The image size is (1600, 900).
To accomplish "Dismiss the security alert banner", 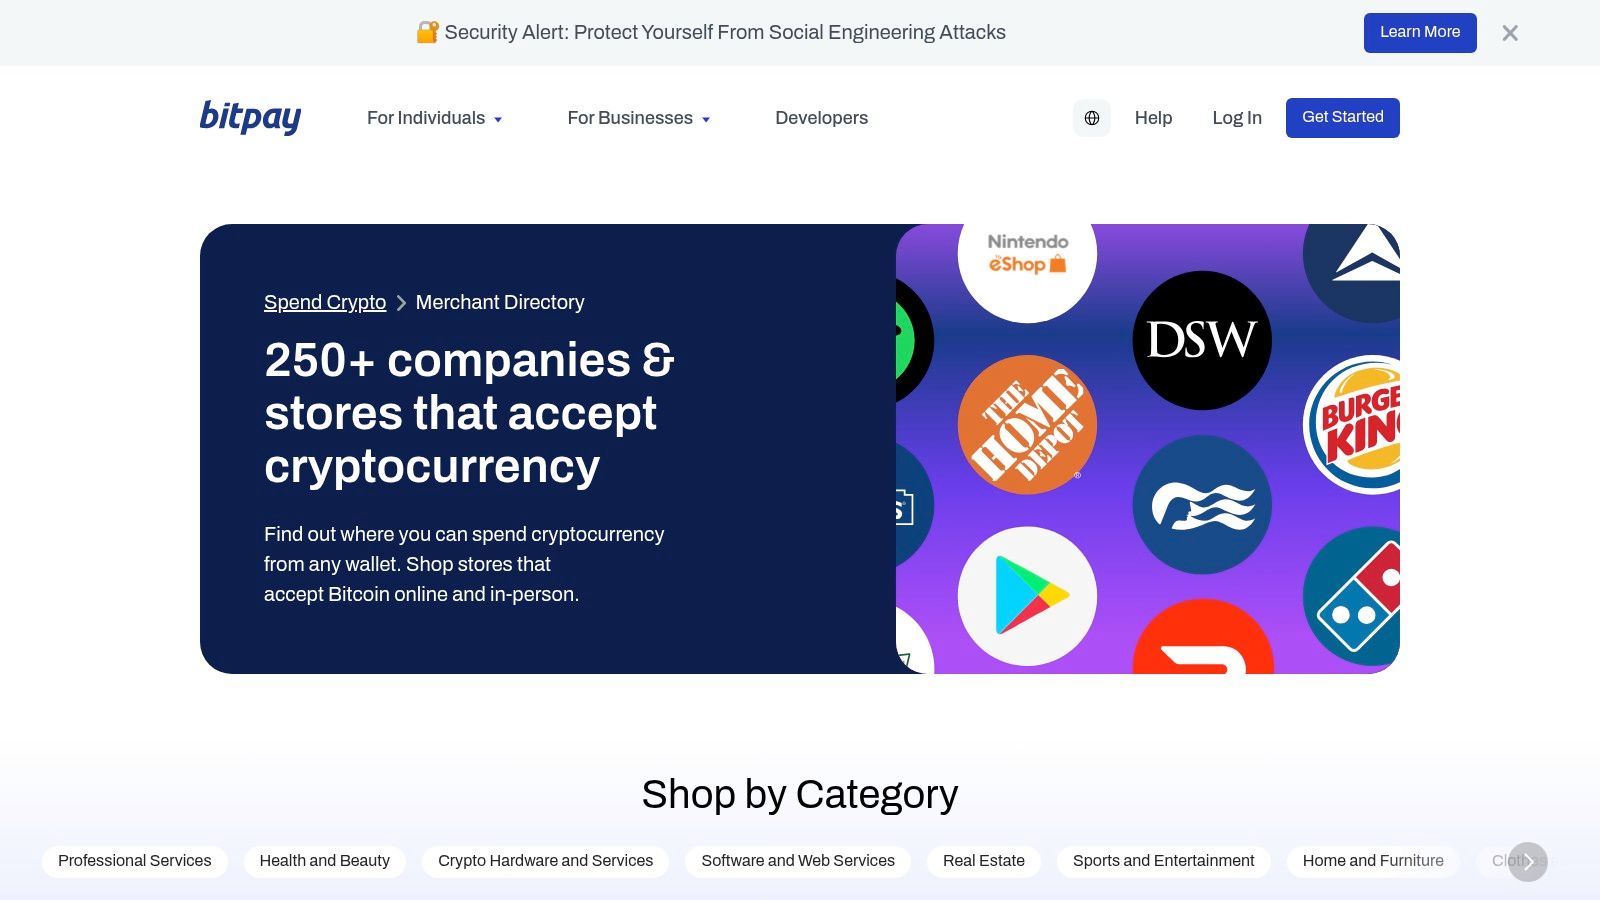I will [1510, 33].
